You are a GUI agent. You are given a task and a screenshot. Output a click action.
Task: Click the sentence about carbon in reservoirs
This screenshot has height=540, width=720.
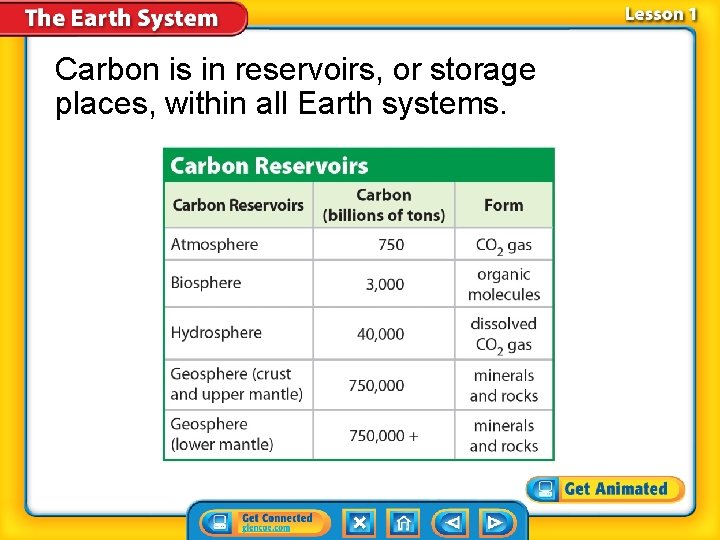[295, 86]
